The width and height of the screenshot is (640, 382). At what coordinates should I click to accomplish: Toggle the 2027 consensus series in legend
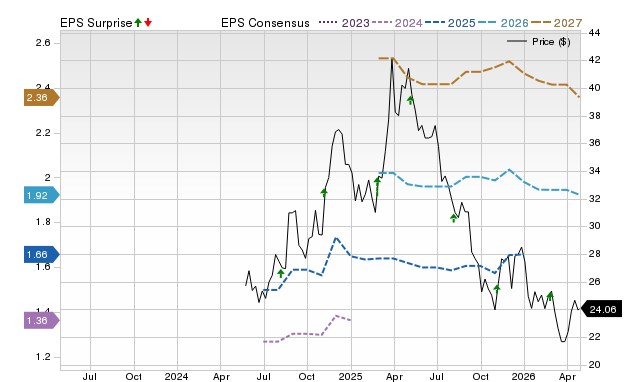pos(556,23)
